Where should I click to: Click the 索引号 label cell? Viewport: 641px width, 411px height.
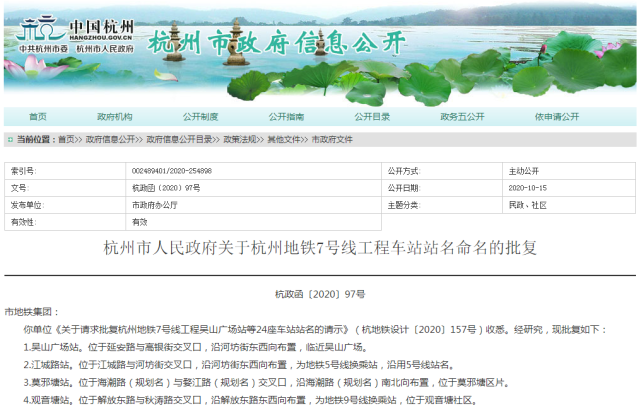[x=65, y=171]
